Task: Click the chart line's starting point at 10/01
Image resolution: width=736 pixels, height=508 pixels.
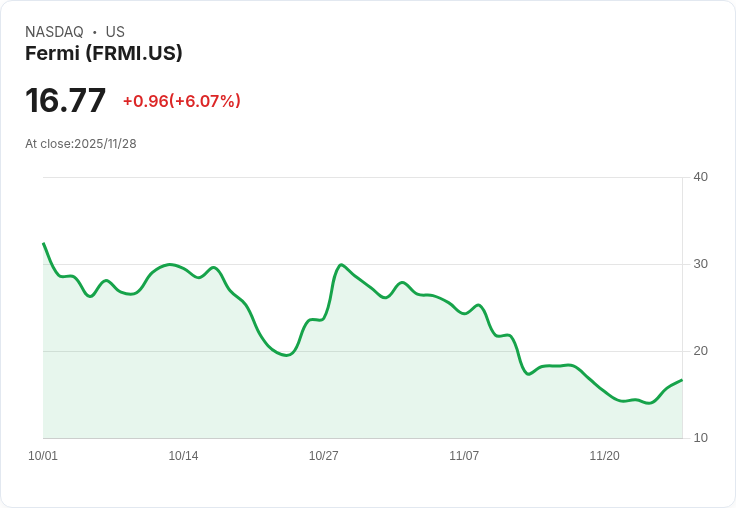Action: (x=43, y=243)
